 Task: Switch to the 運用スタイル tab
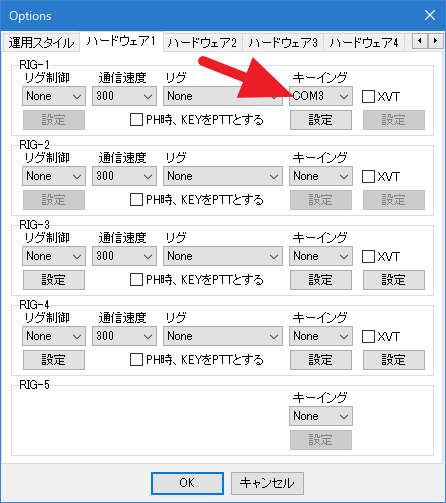41,43
